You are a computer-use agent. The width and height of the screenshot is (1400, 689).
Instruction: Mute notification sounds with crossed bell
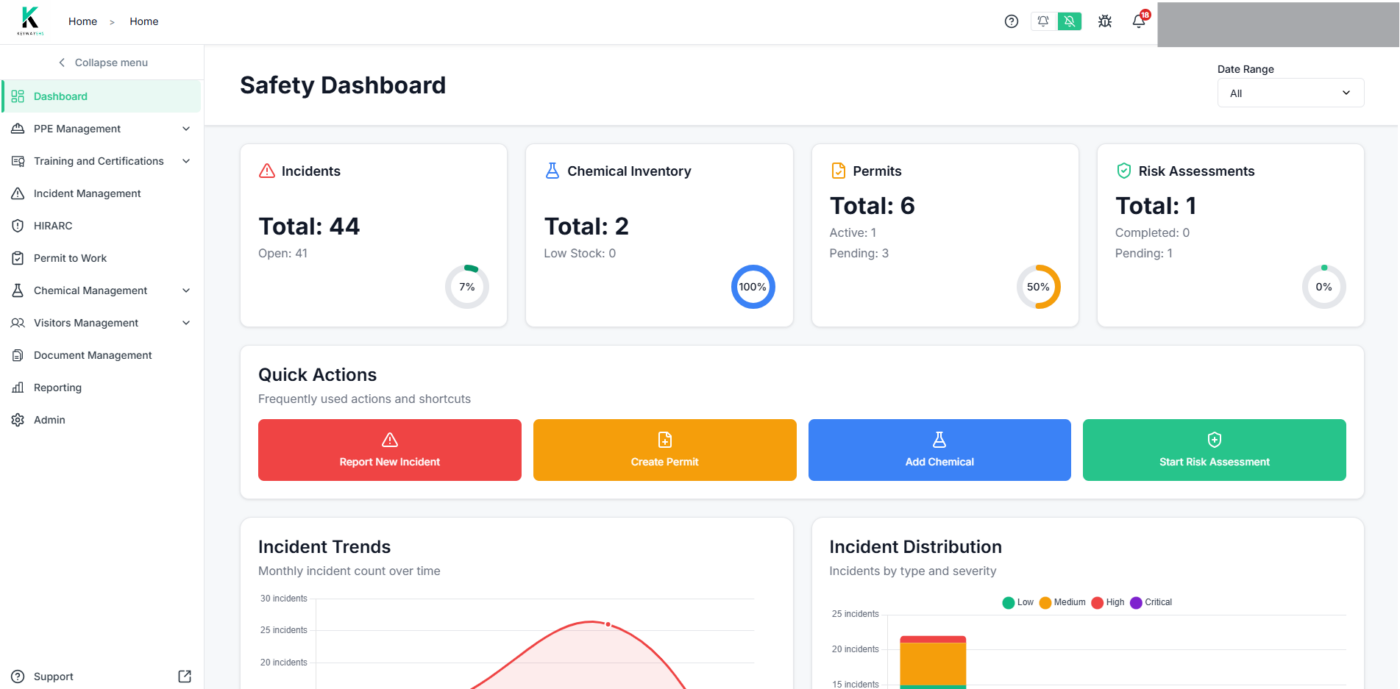tap(1069, 20)
